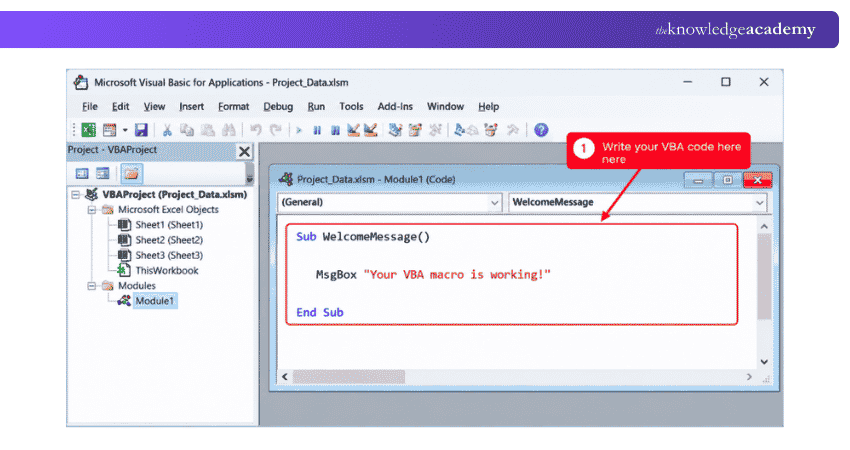The width and height of the screenshot is (850, 450).
Task: Open the File menu
Action: [89, 107]
